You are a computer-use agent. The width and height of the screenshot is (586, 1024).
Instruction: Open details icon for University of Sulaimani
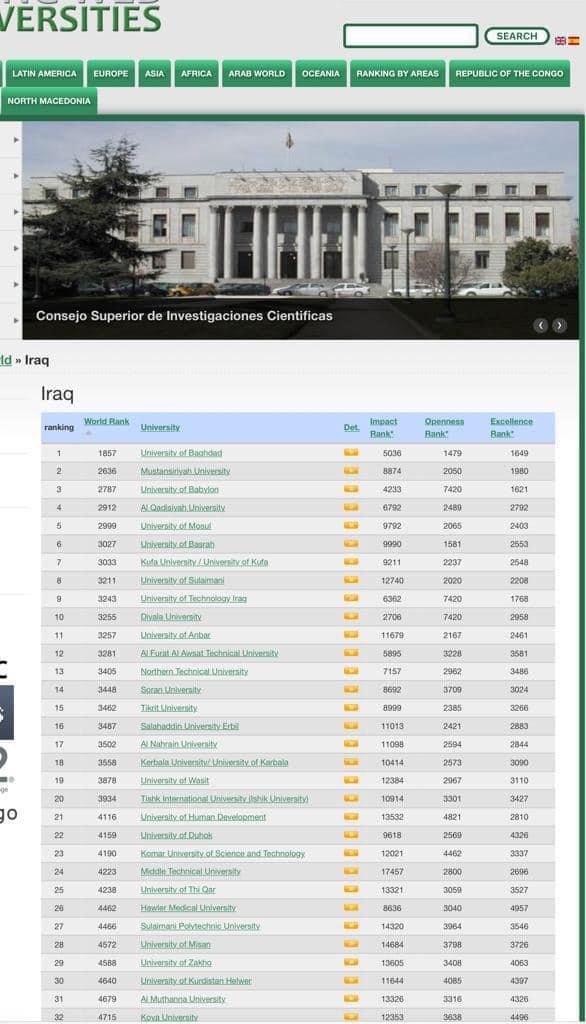(x=351, y=580)
